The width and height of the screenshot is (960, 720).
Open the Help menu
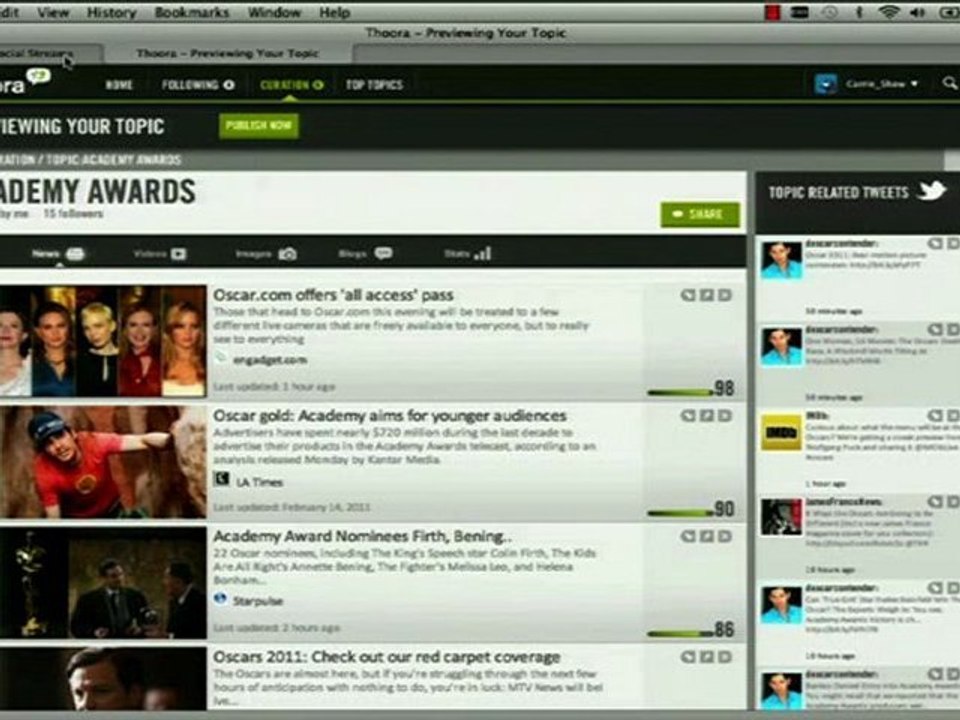(x=334, y=12)
